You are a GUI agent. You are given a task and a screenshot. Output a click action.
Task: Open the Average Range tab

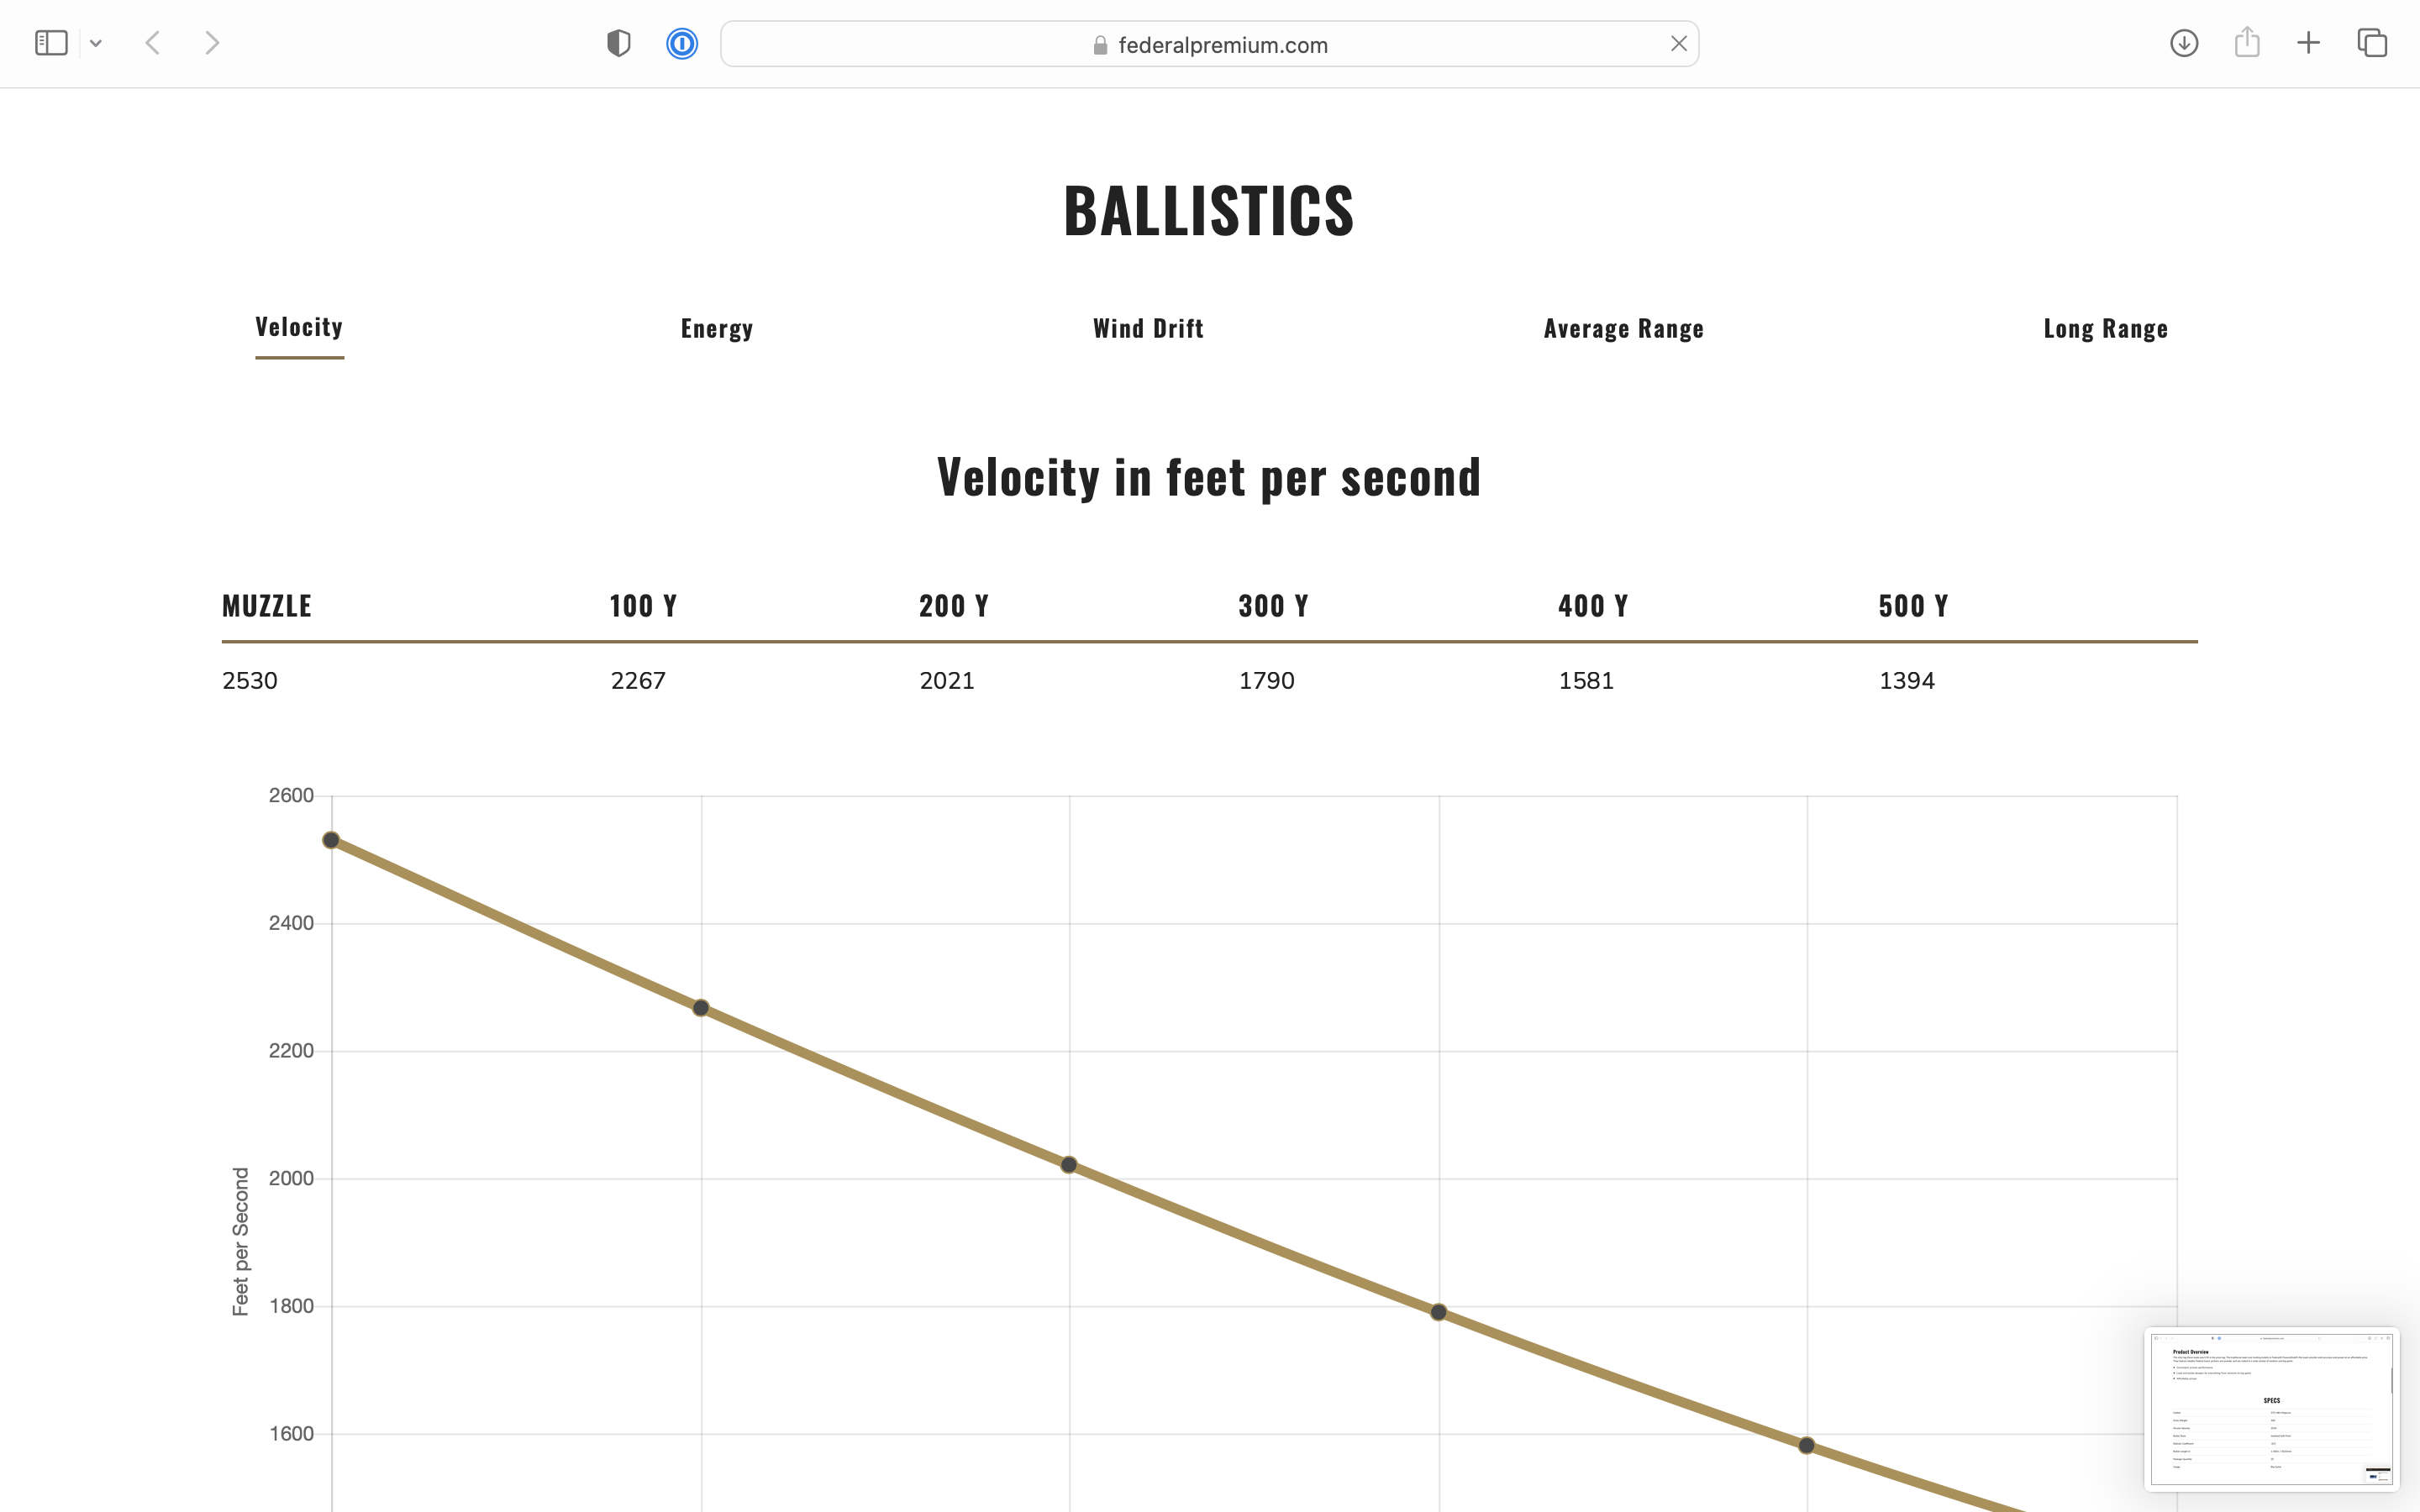[1624, 328]
